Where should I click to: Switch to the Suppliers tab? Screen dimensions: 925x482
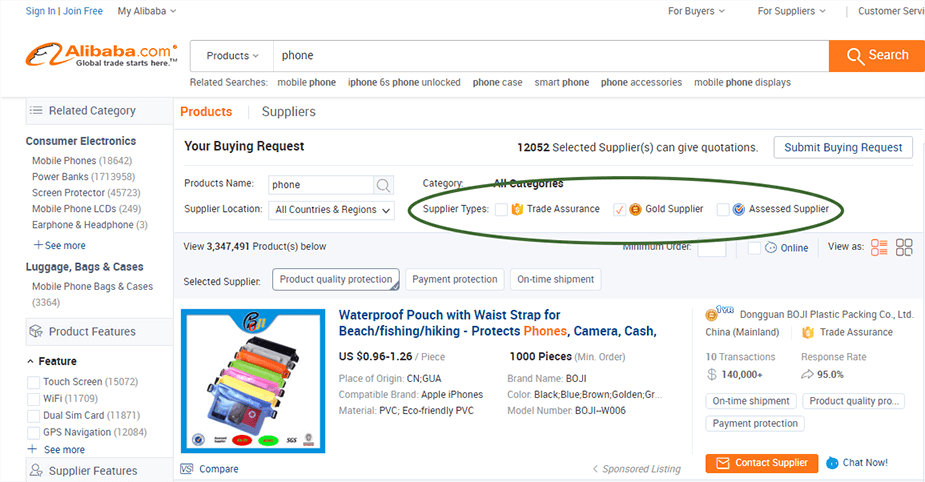(288, 112)
